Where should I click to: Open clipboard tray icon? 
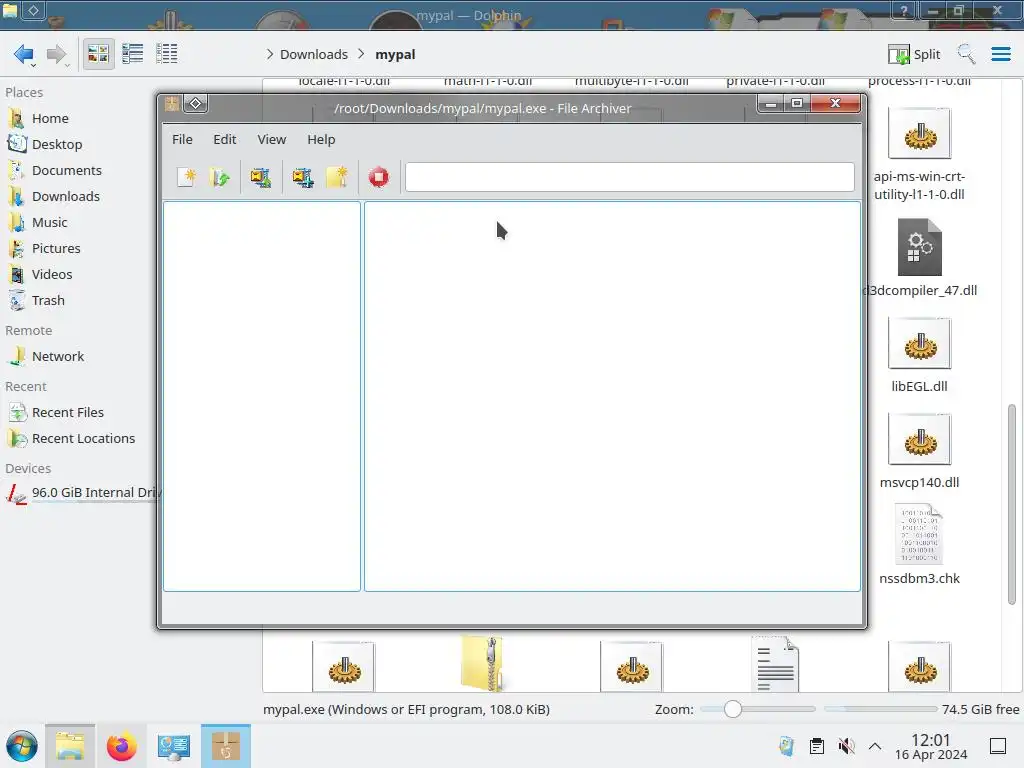pyautogui.click(x=816, y=746)
